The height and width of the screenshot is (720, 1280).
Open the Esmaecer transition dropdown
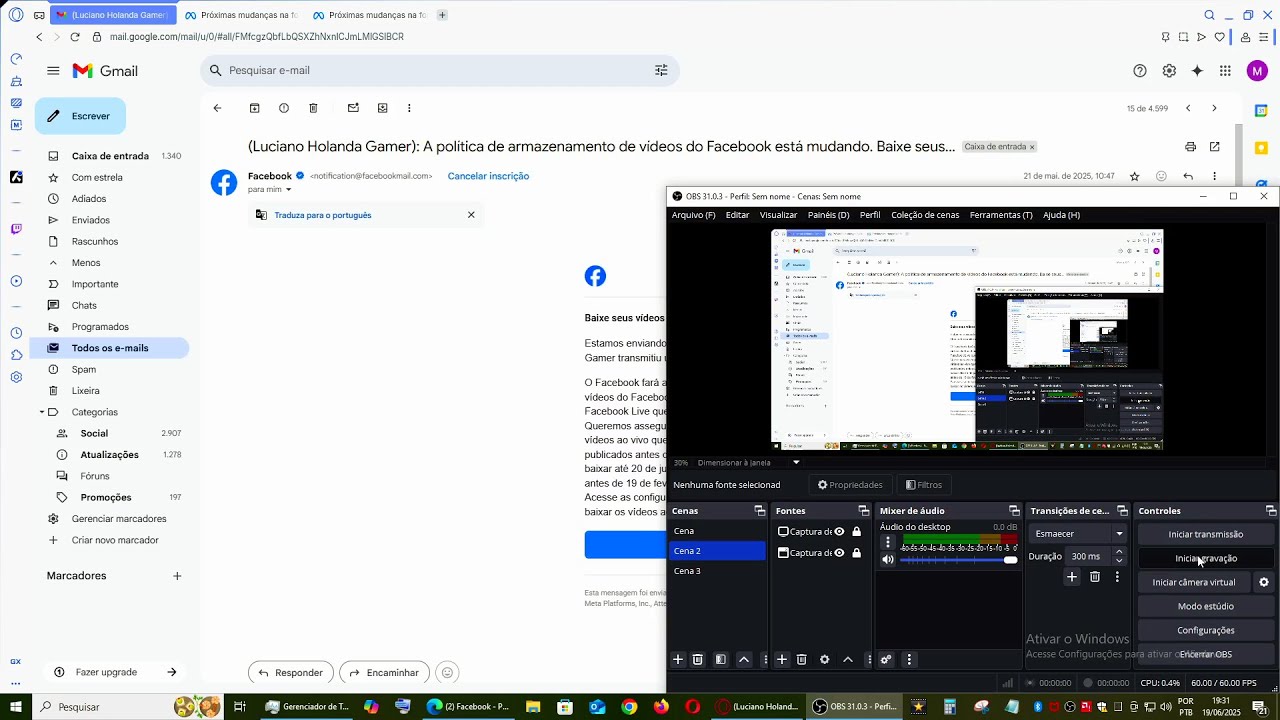1078,534
